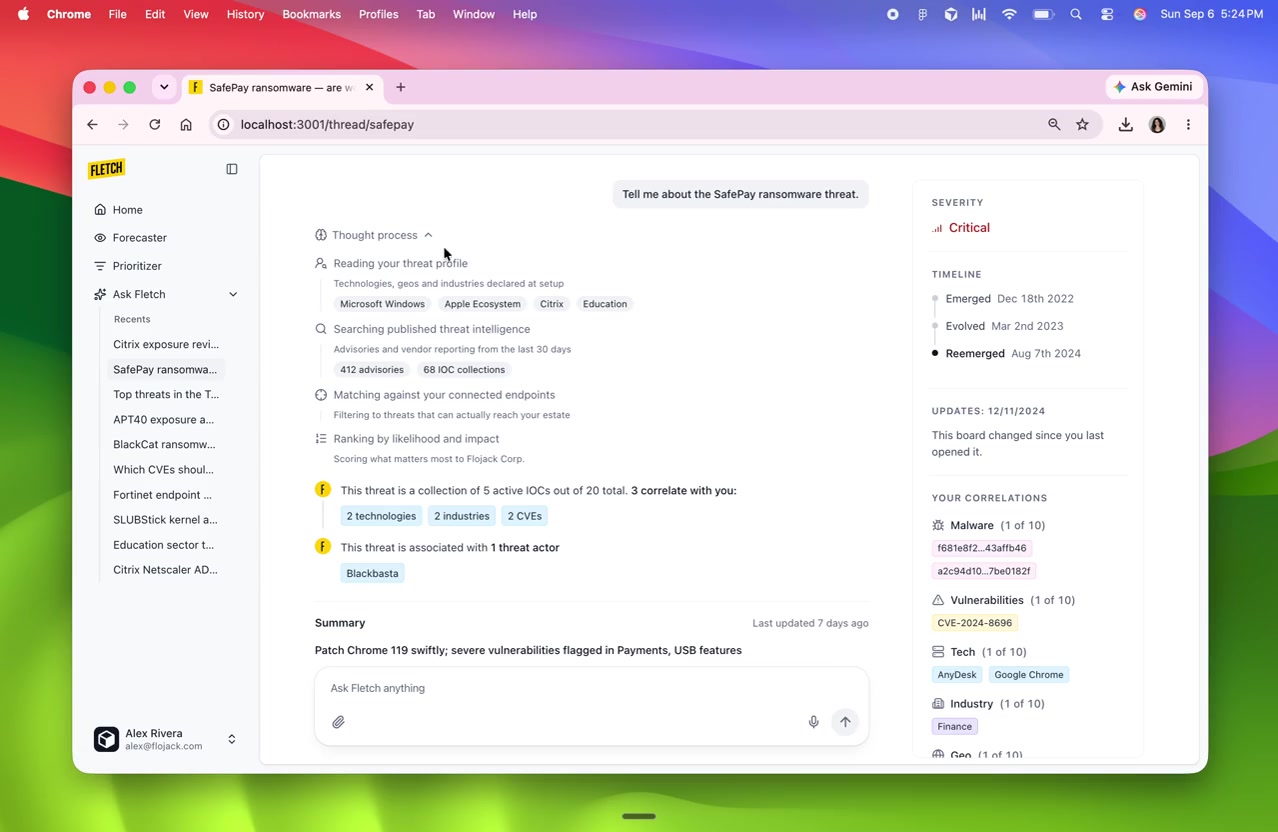
Task: Select the 2 technologies correlation chip
Action: coord(381,516)
